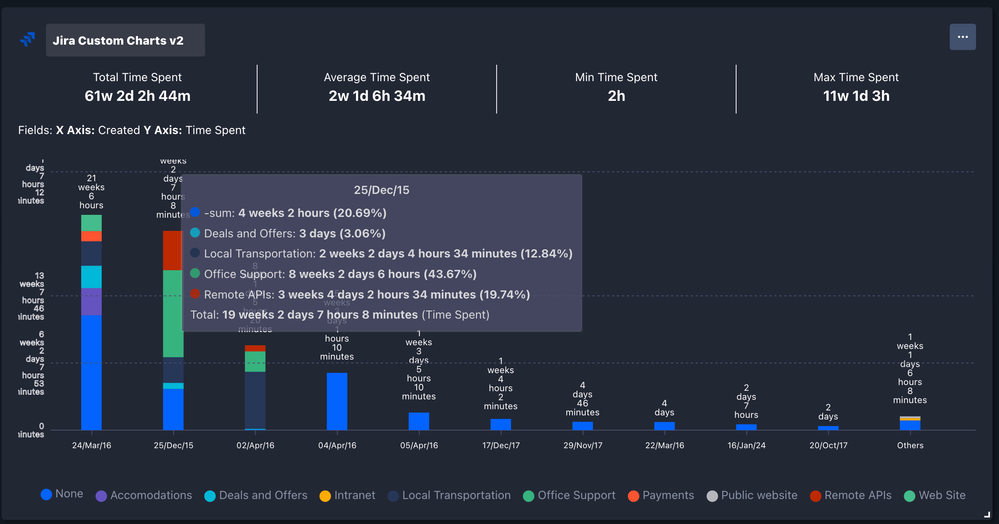Click the tooltip Office Support 43.67% row

pos(333,274)
